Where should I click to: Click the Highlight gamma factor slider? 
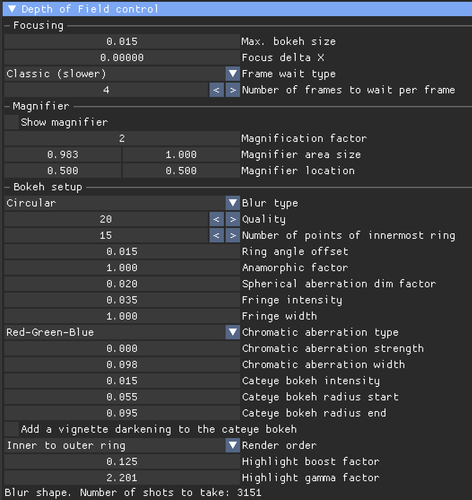(122, 478)
